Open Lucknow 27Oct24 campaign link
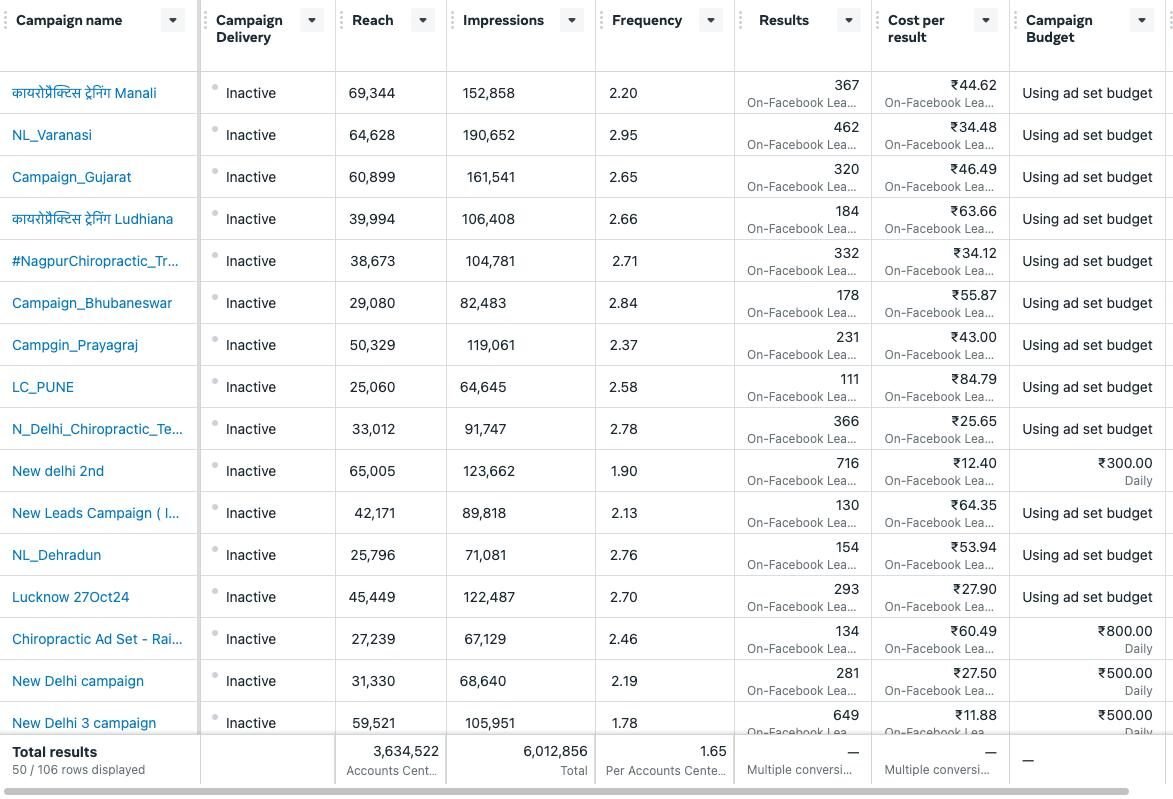1173x799 pixels. click(70, 597)
